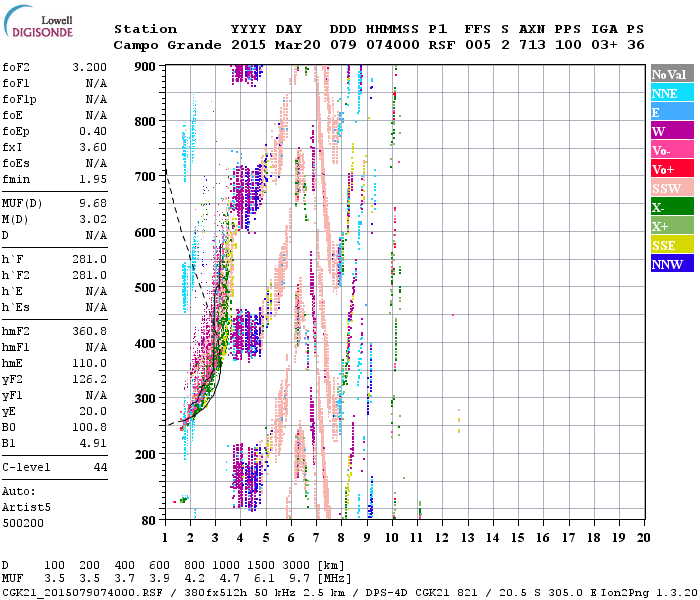Click the time stamp 074000
Screen dimensions: 700x600
(393, 45)
